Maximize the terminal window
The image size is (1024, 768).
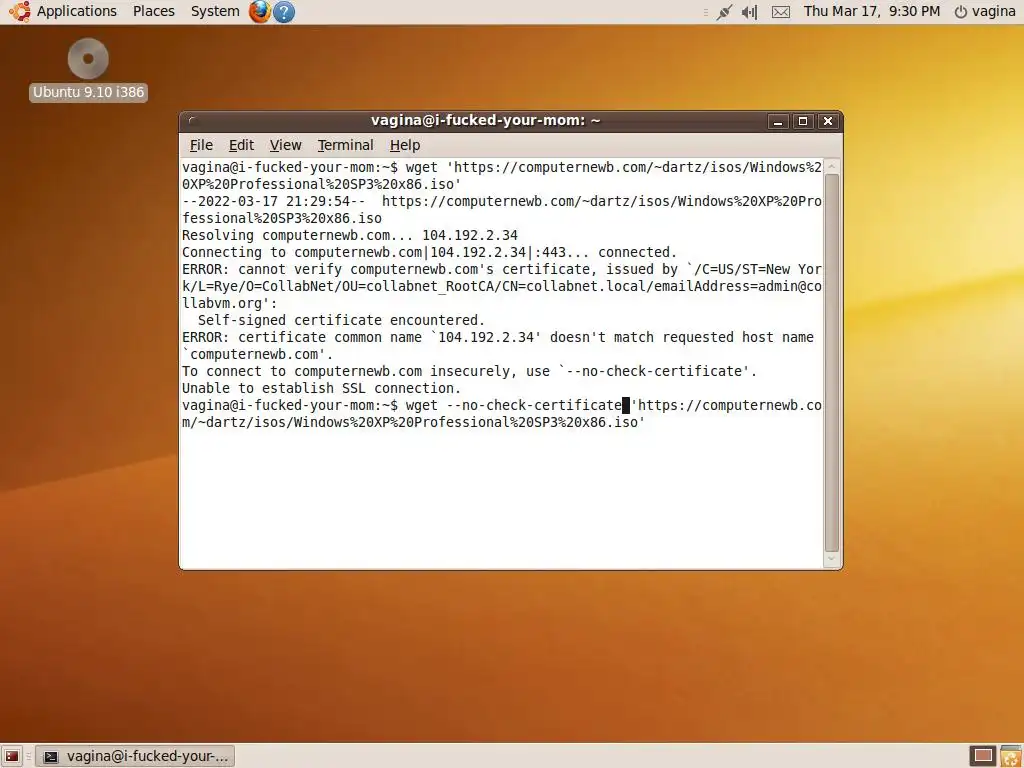(803, 121)
